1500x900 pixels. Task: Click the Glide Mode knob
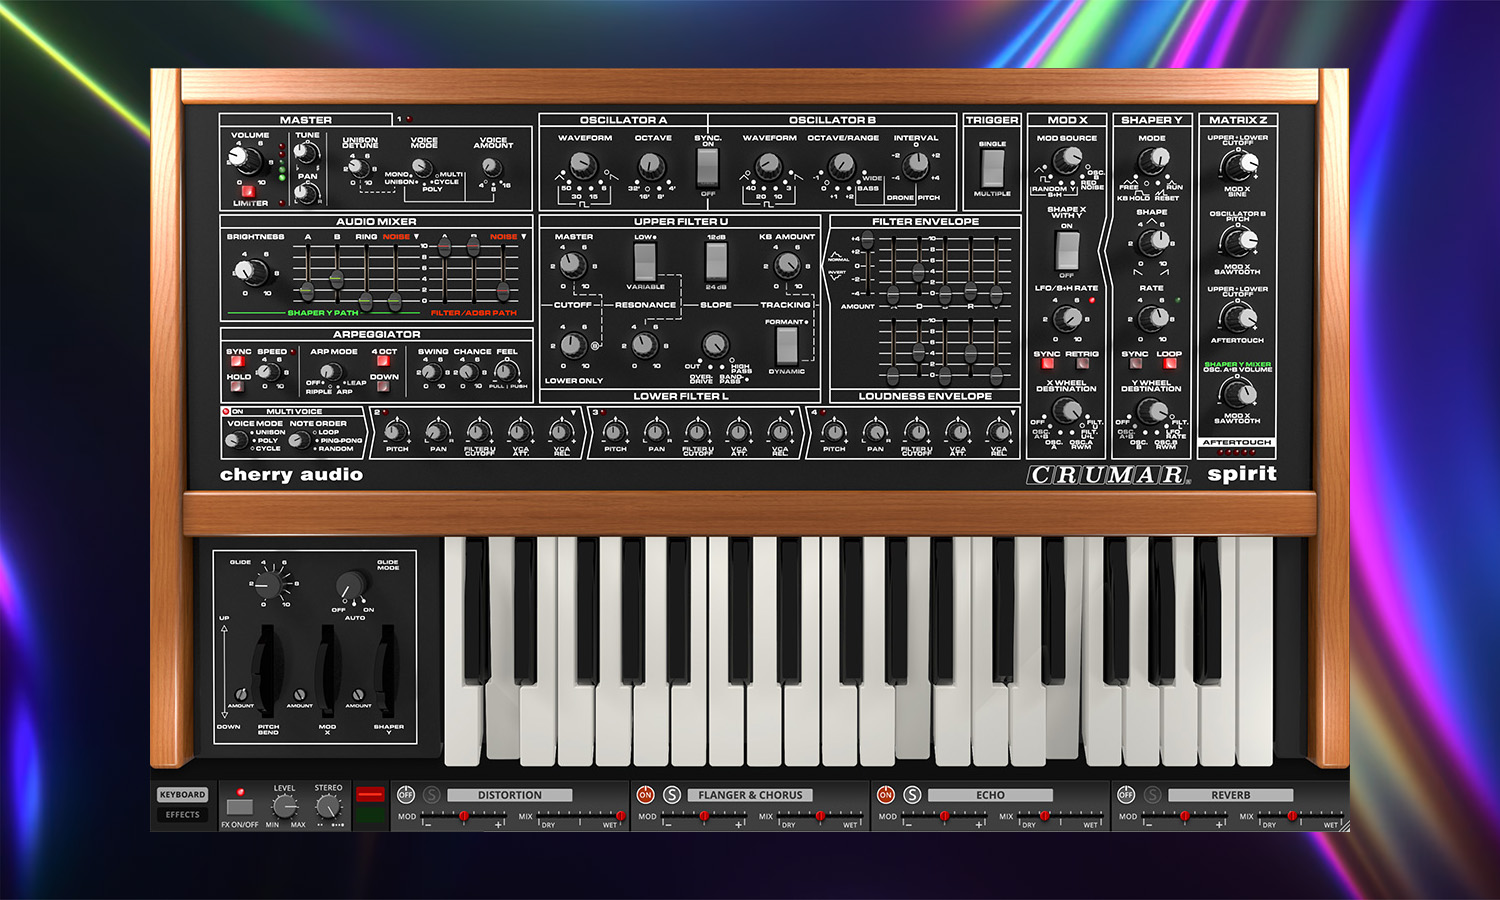tap(350, 585)
